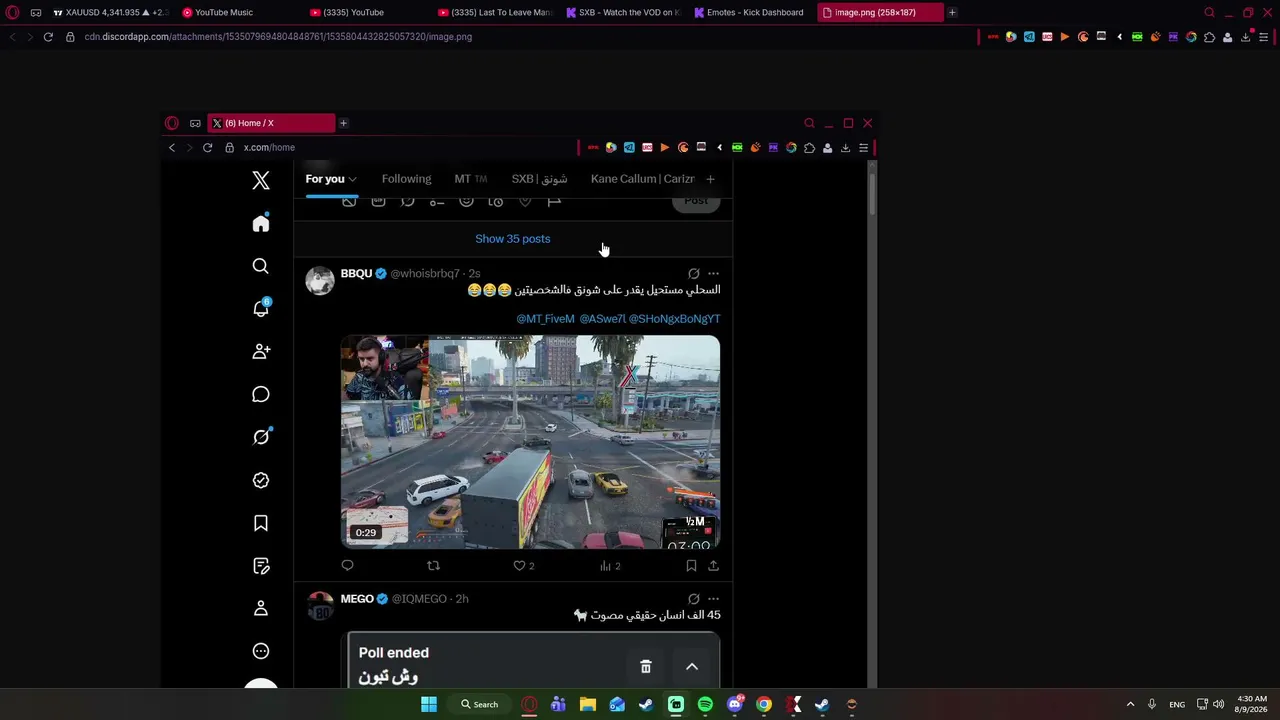The height and width of the screenshot is (720, 1280).
Task: Open the @IQMEGO handle
Action: pos(419,599)
